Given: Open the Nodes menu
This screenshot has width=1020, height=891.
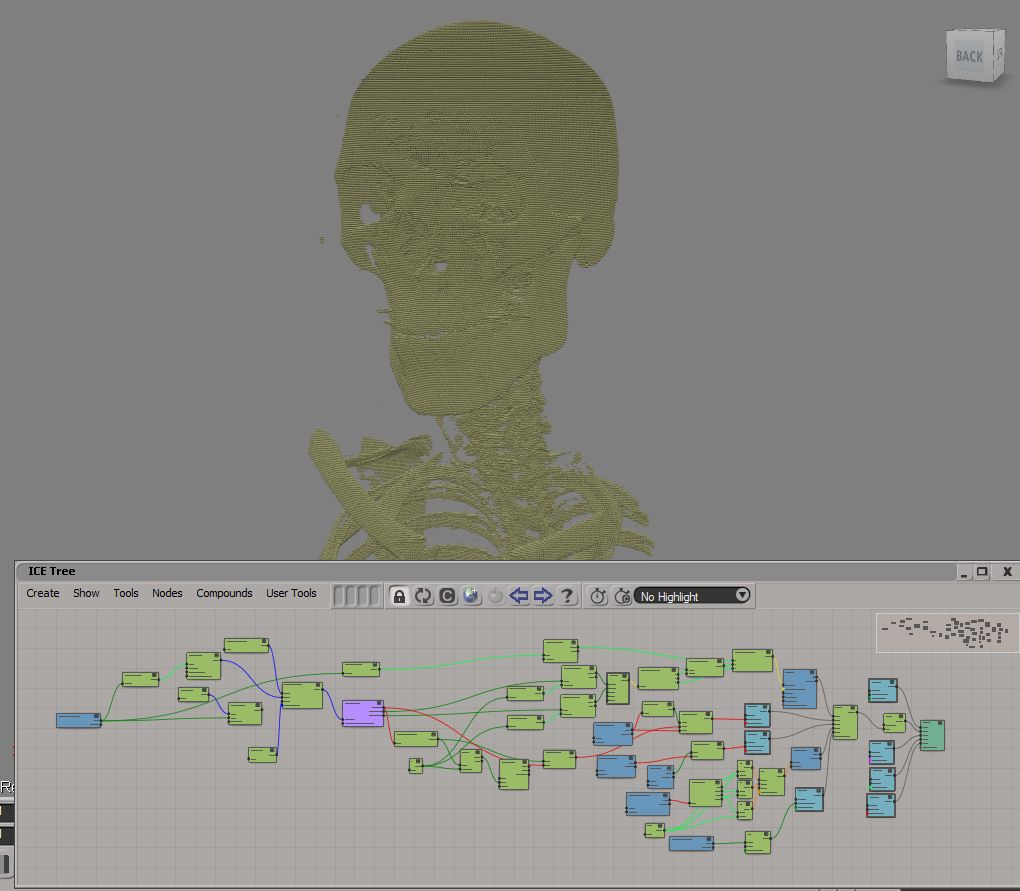Looking at the screenshot, I should 167,593.
